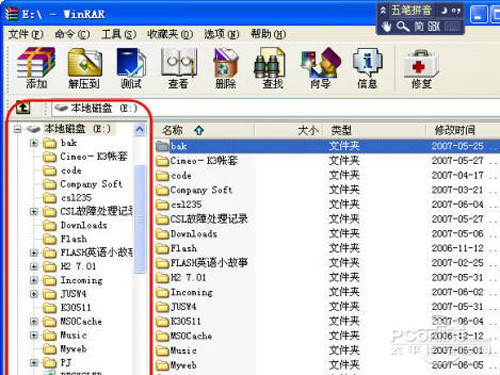Click the drive icon in the address bar
This screenshot has width=500, height=375.
(61, 108)
